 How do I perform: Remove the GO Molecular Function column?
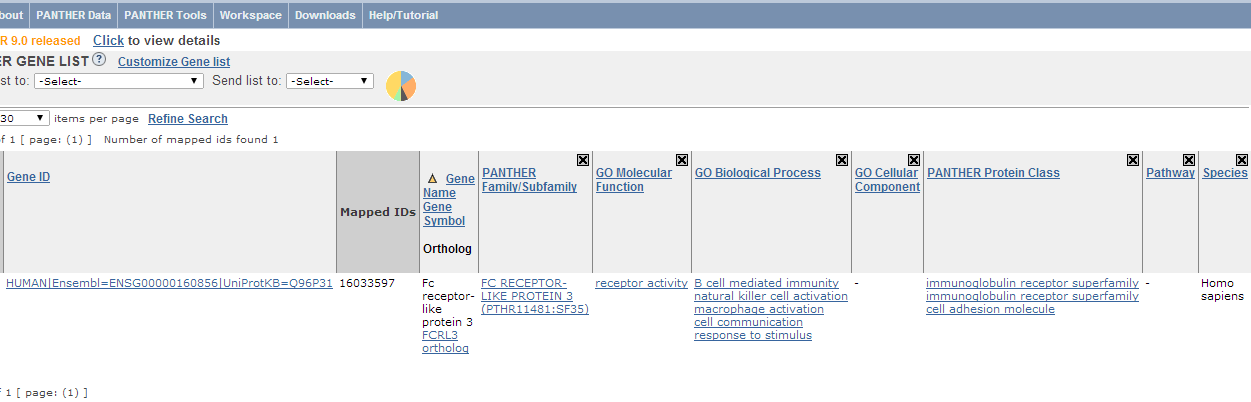click(682, 160)
